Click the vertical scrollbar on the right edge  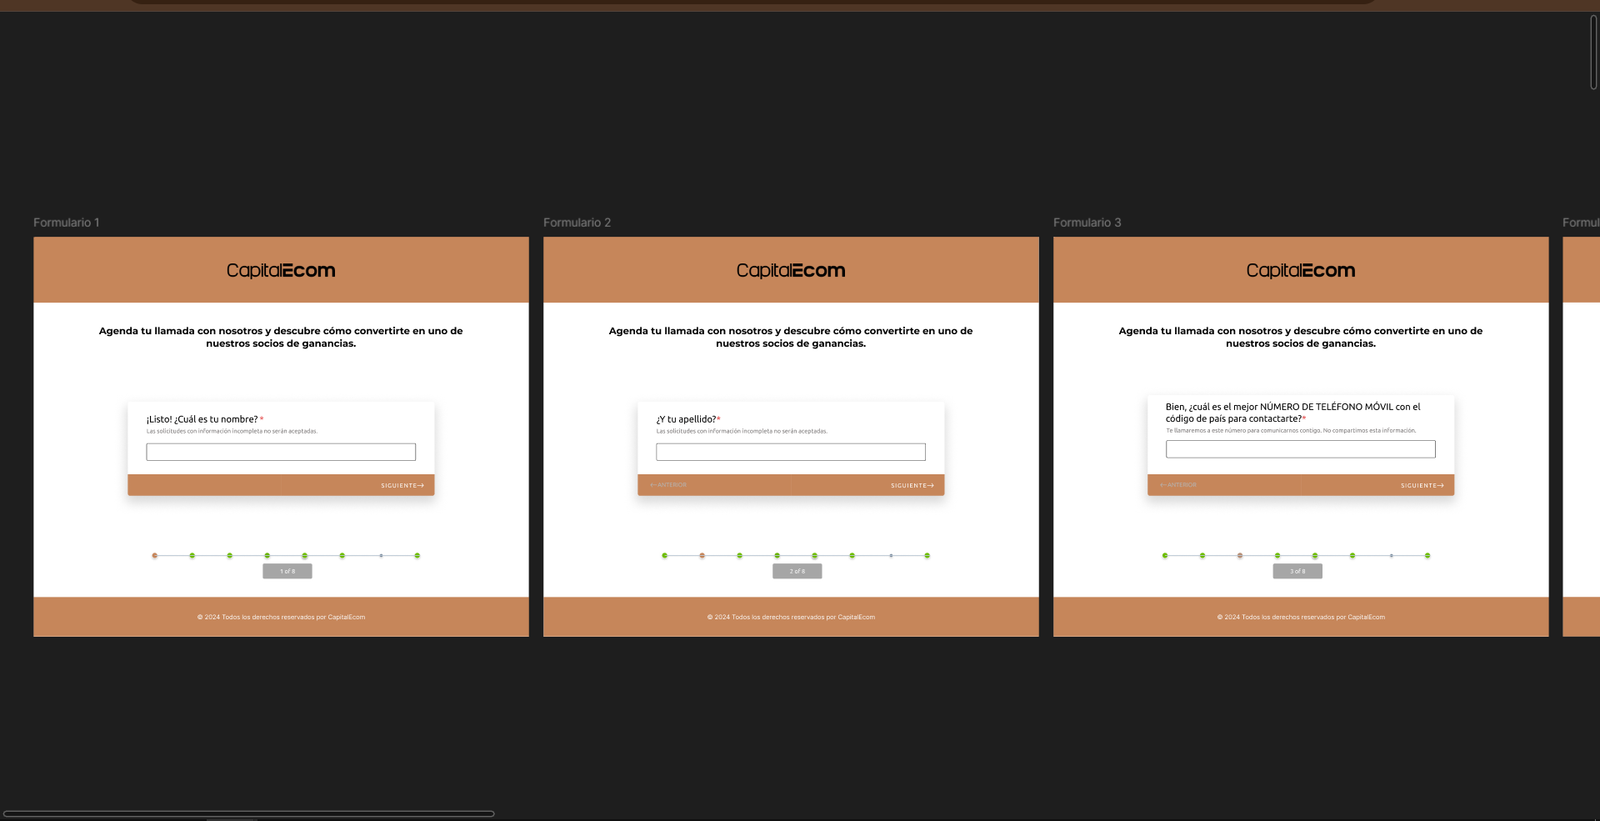[1593, 52]
